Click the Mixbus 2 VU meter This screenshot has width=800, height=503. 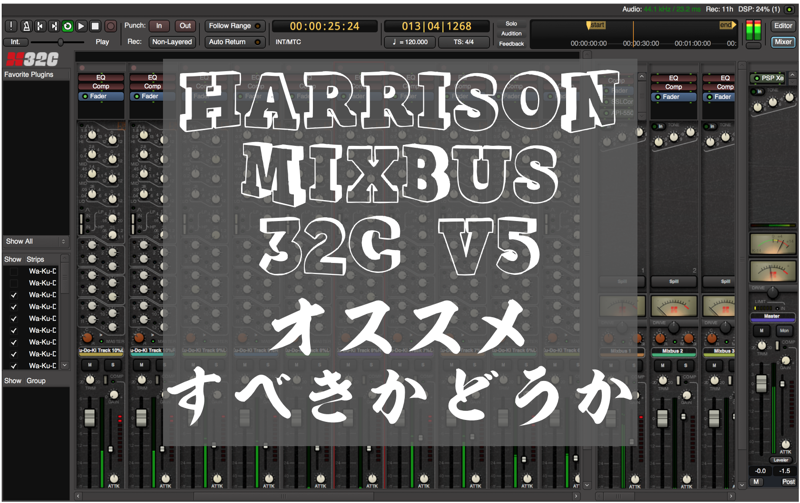click(x=674, y=306)
